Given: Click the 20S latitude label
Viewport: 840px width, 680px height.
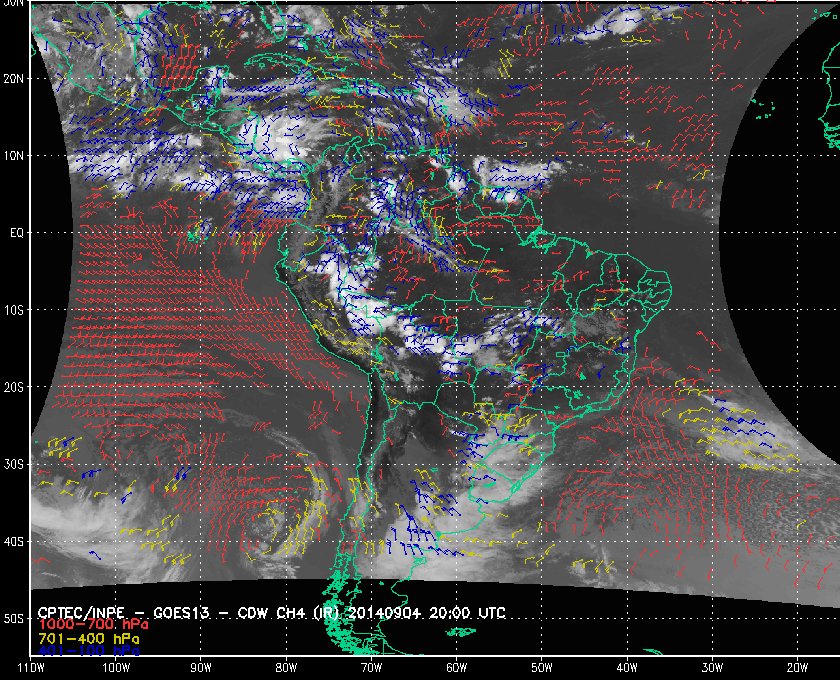Looking at the screenshot, I should [x=13, y=387].
